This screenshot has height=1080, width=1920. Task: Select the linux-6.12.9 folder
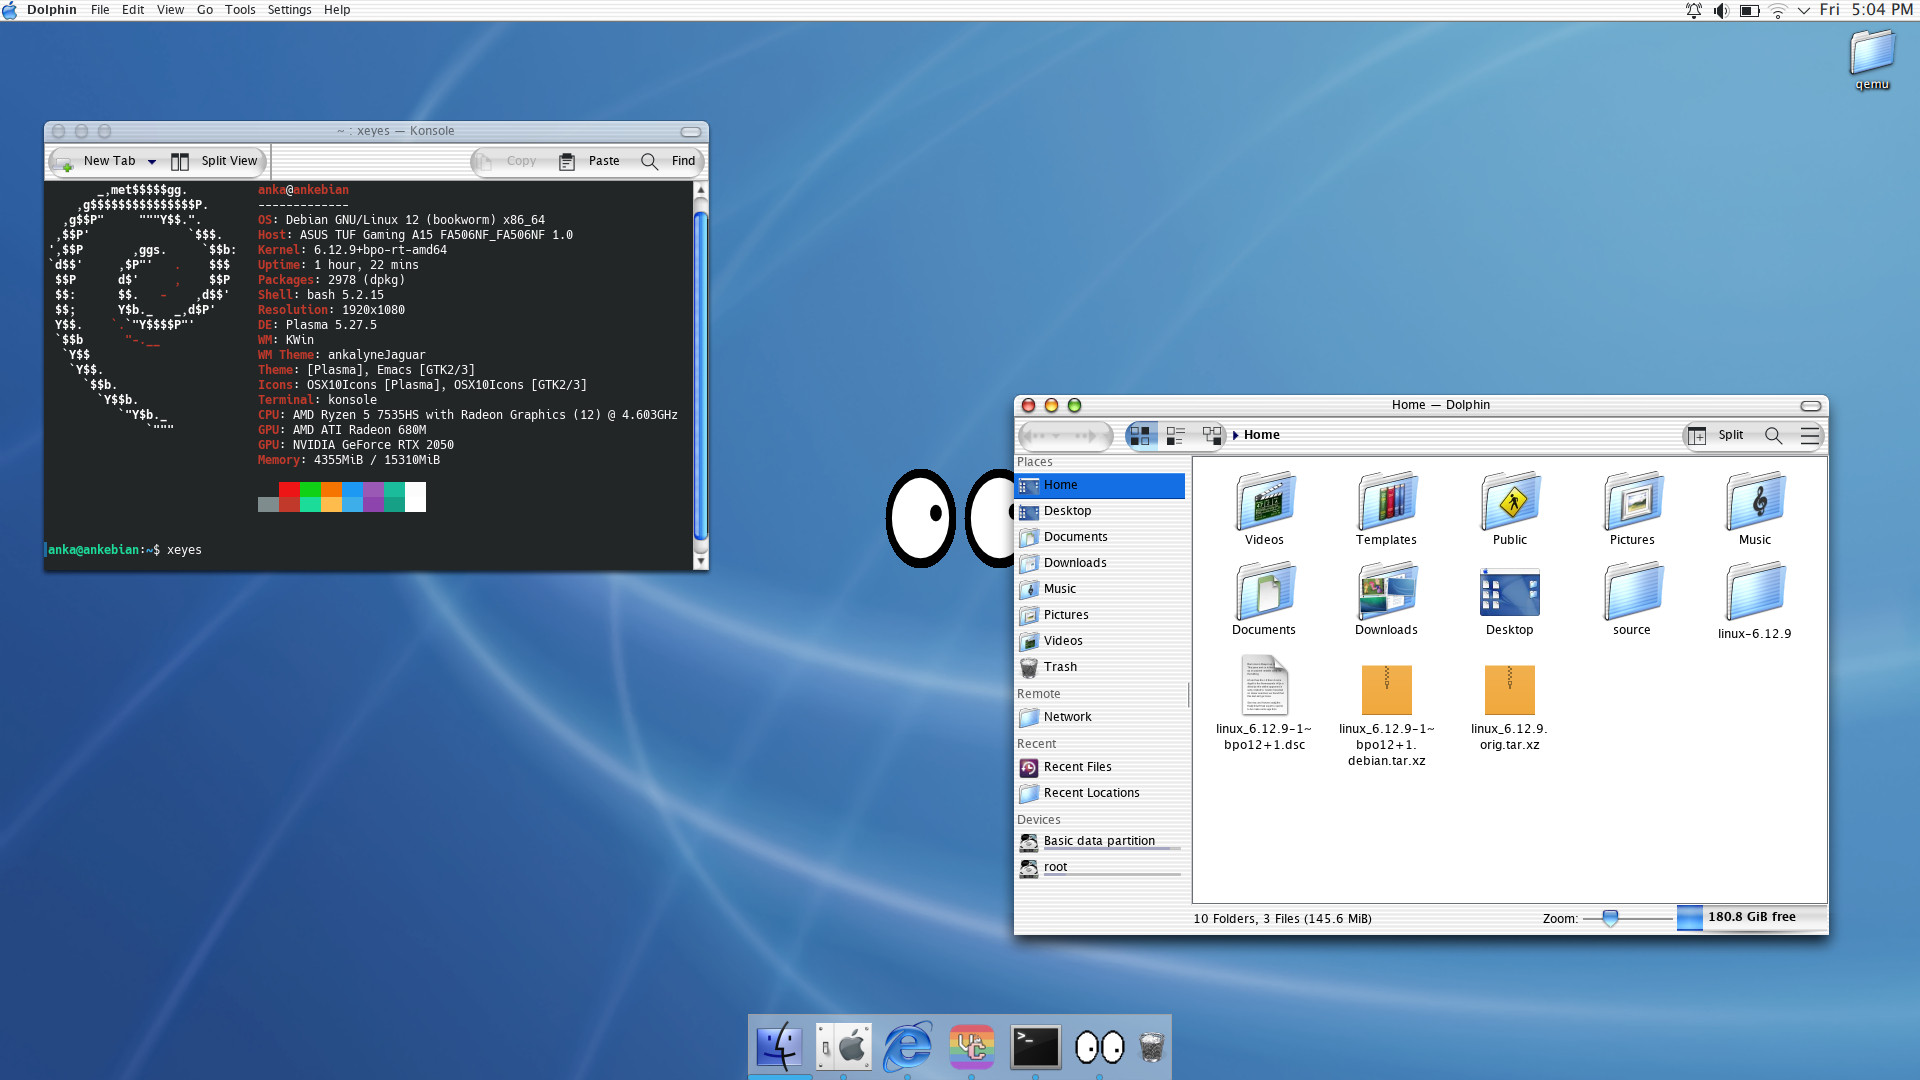point(1755,601)
